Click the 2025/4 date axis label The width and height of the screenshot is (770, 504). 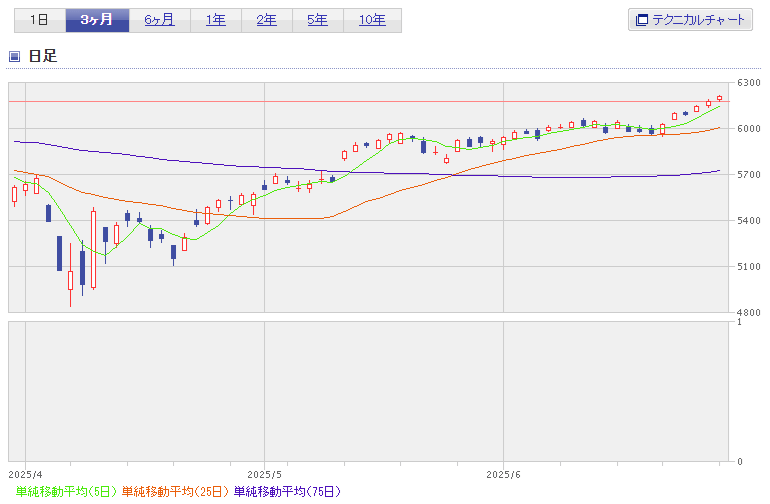tap(26, 475)
